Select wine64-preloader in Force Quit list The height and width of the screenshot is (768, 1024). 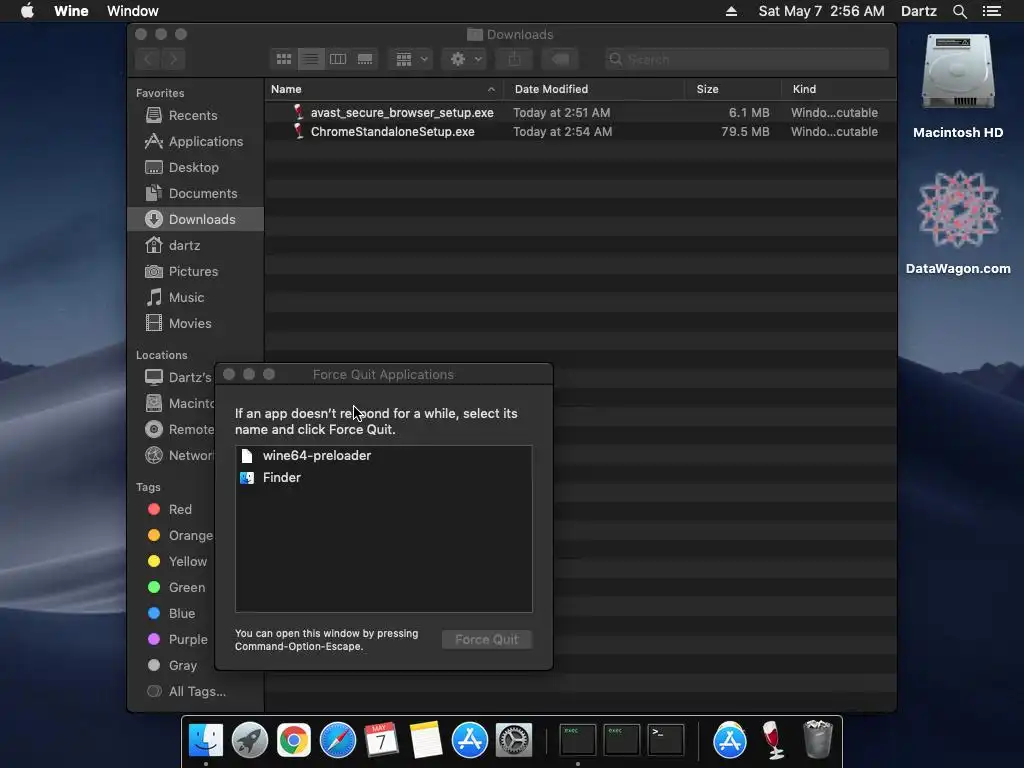click(x=383, y=456)
